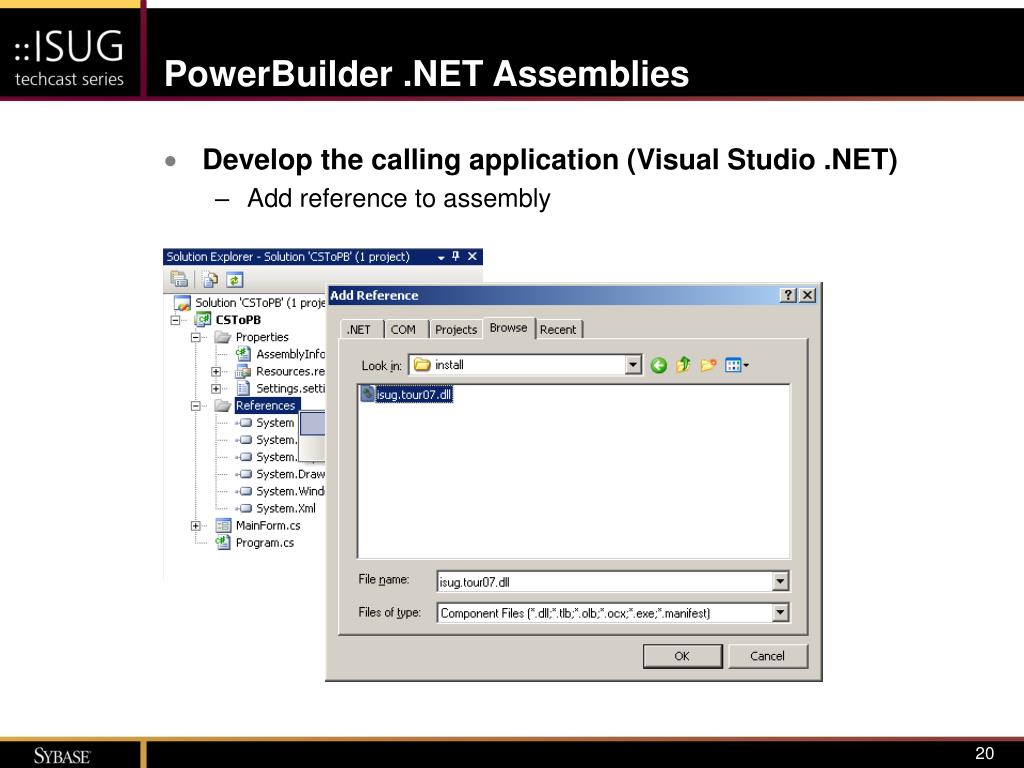This screenshot has height=768, width=1024.
Task: Click the OK button
Action: tap(682, 656)
